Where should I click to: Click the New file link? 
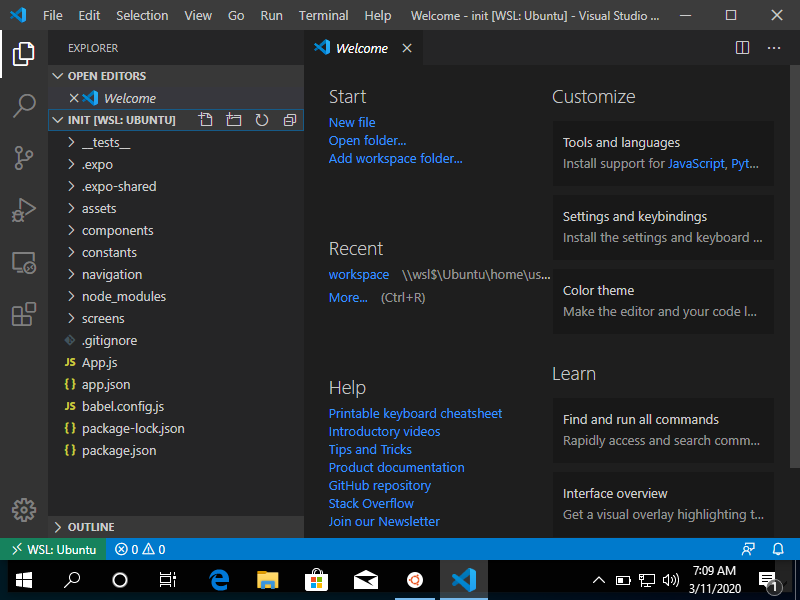pos(352,122)
